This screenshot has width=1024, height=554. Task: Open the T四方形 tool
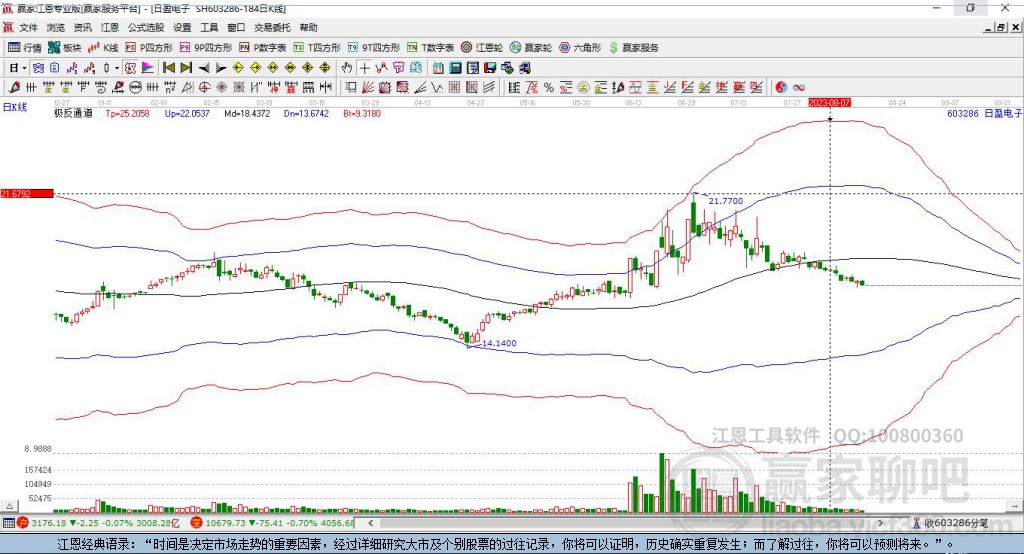click(317, 48)
